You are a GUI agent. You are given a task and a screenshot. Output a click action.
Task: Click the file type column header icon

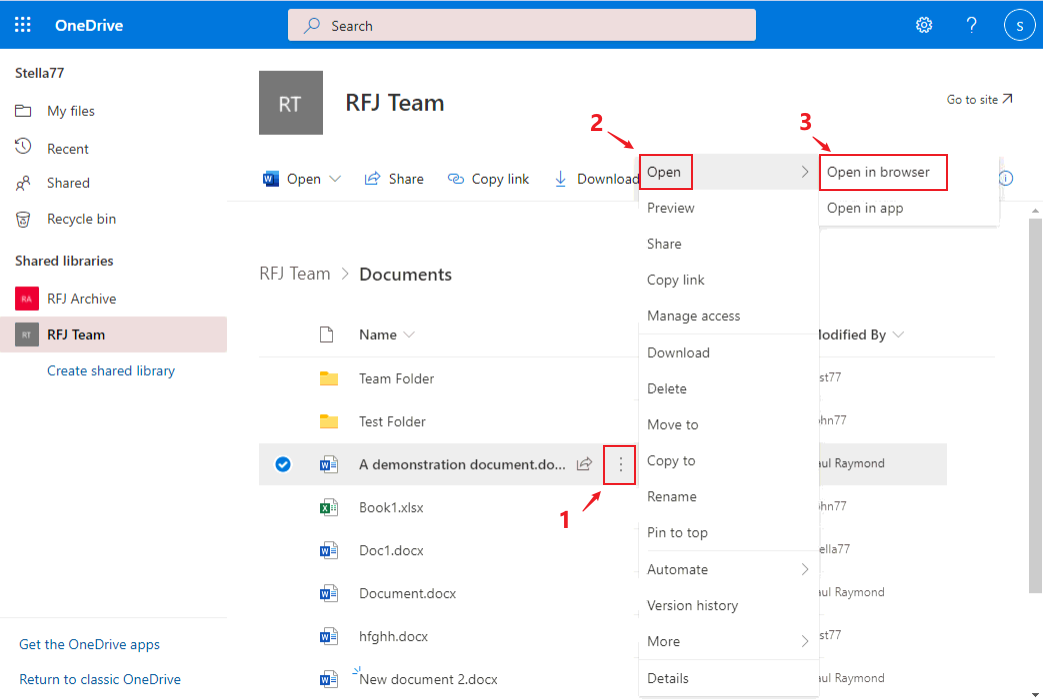[x=326, y=334]
